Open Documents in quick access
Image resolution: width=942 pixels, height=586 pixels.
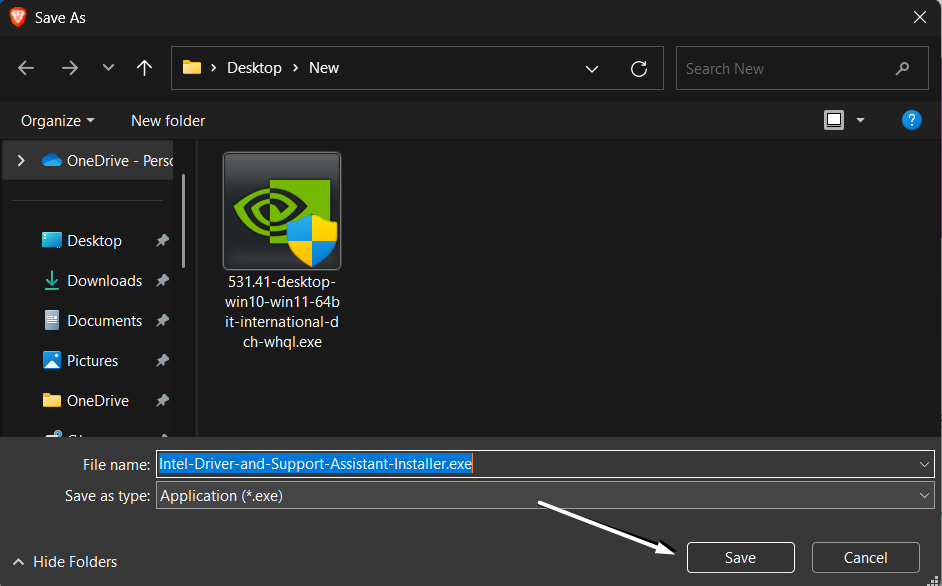pyautogui.click(x=93, y=321)
